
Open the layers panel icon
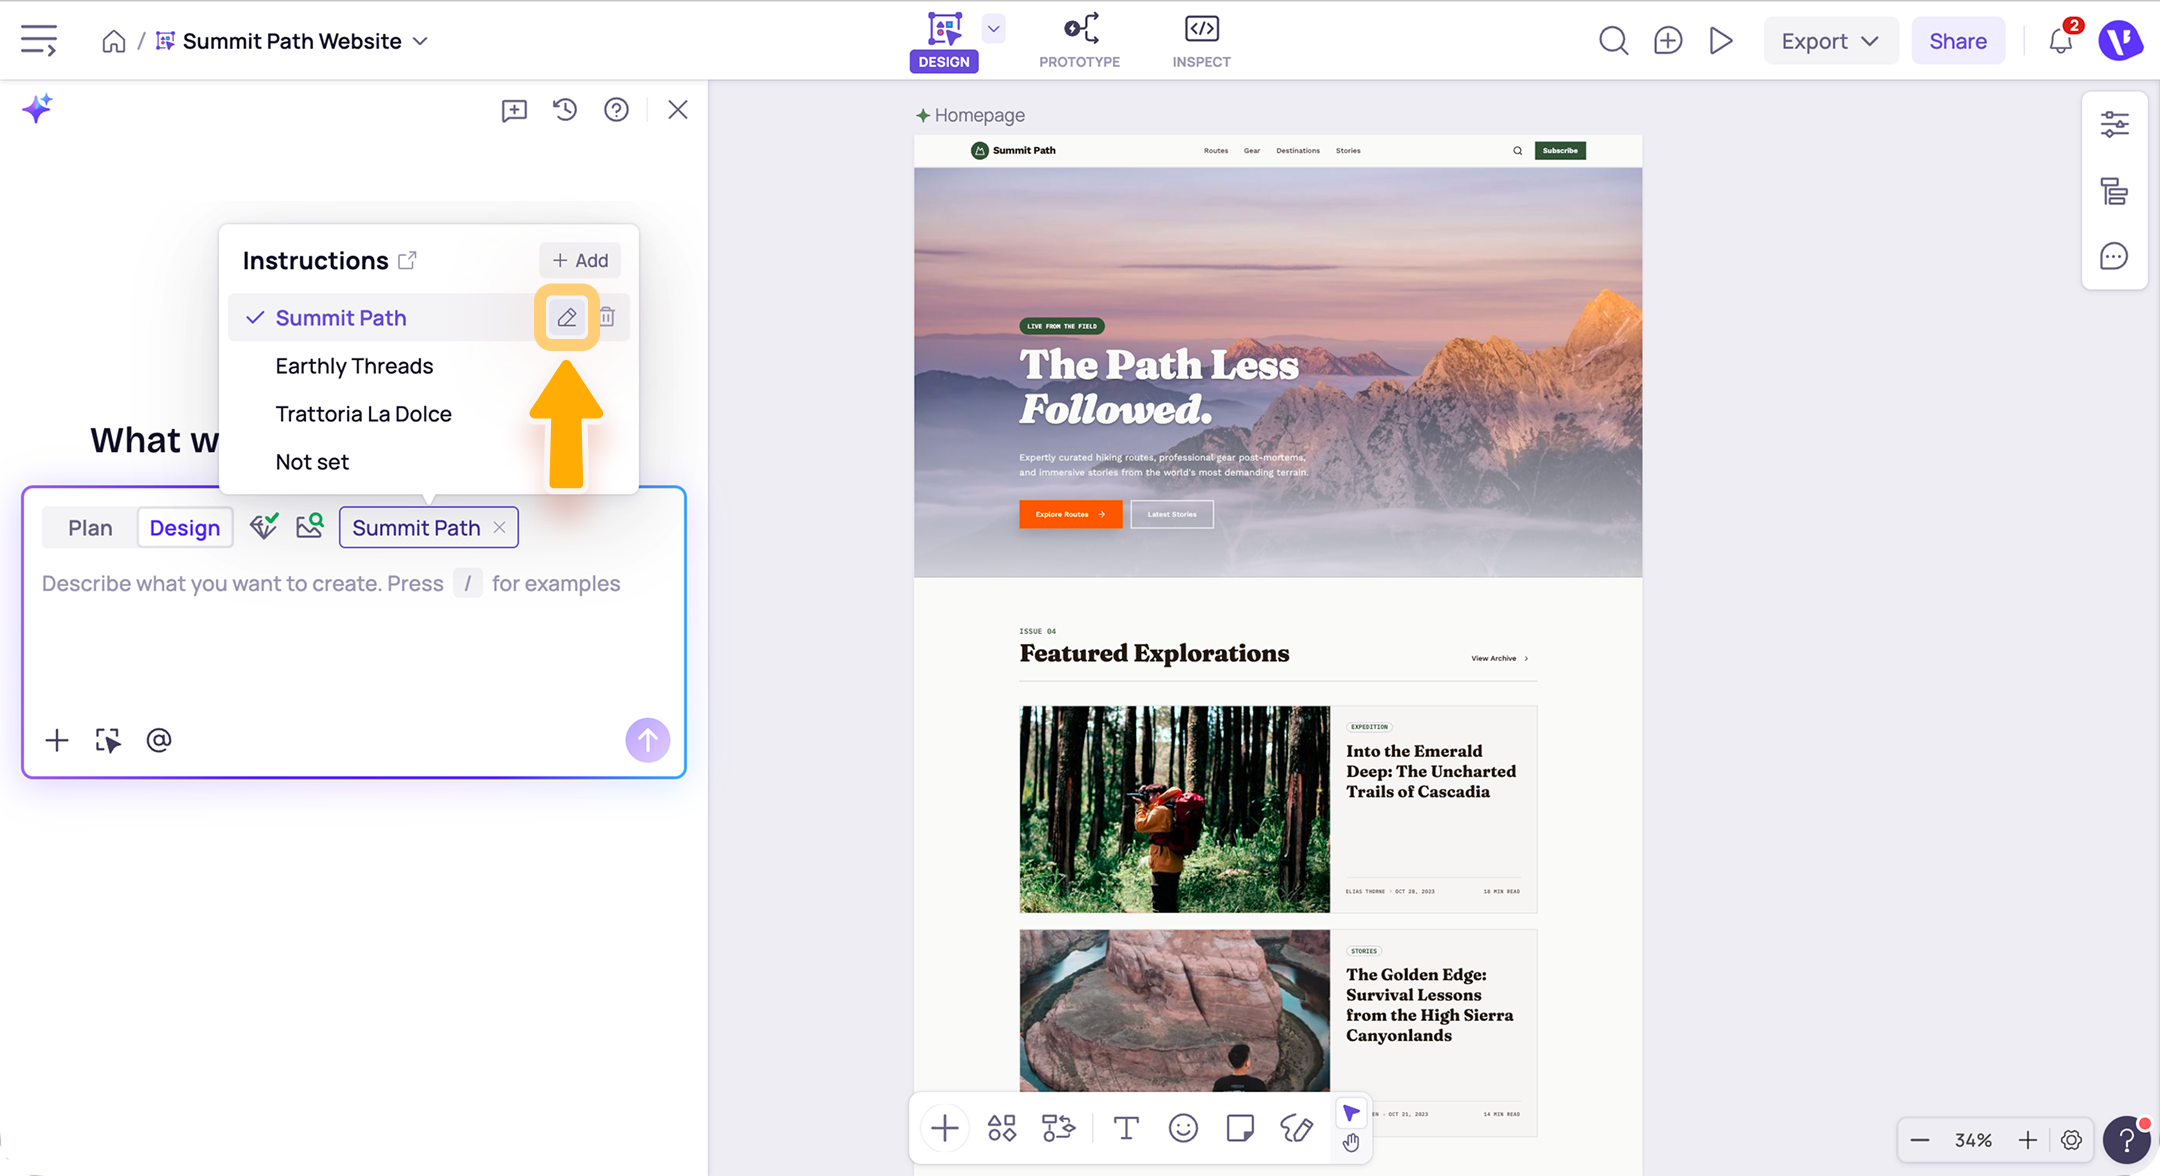[x=2114, y=191]
